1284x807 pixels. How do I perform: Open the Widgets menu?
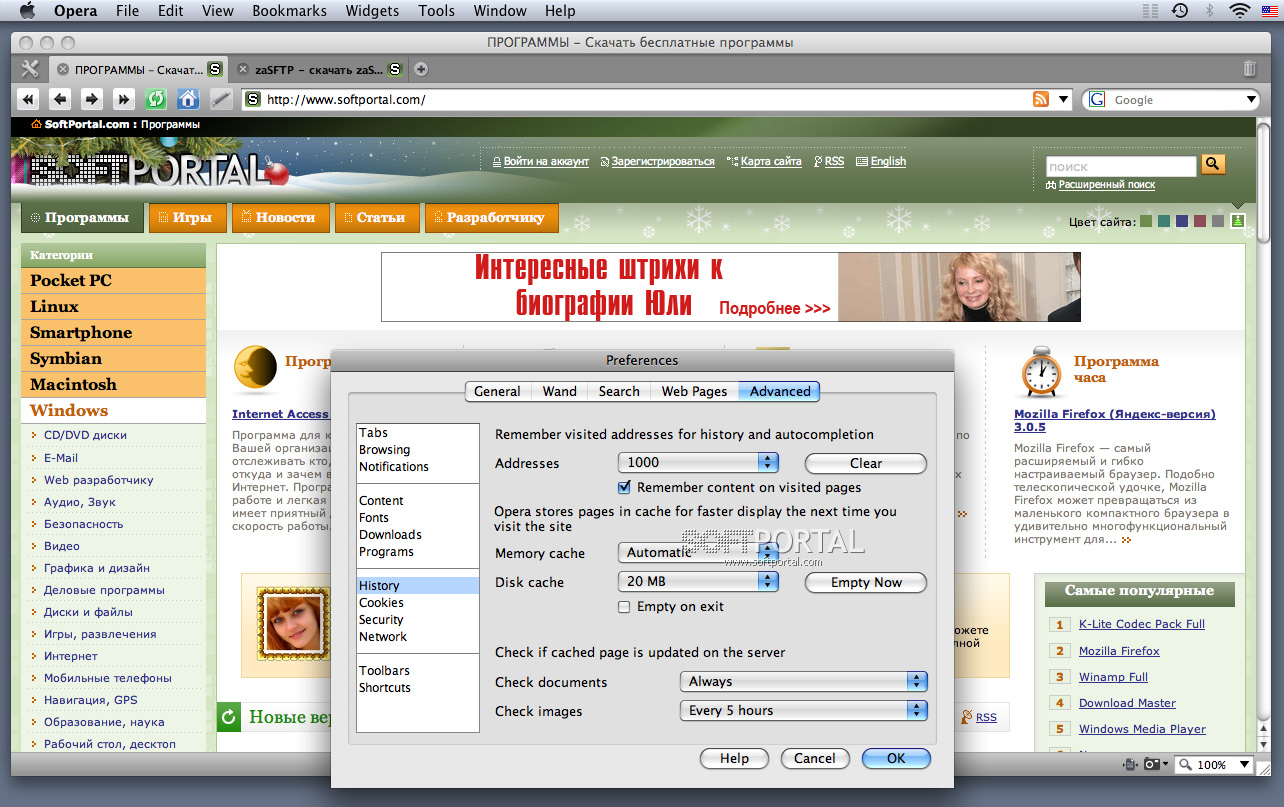(372, 11)
